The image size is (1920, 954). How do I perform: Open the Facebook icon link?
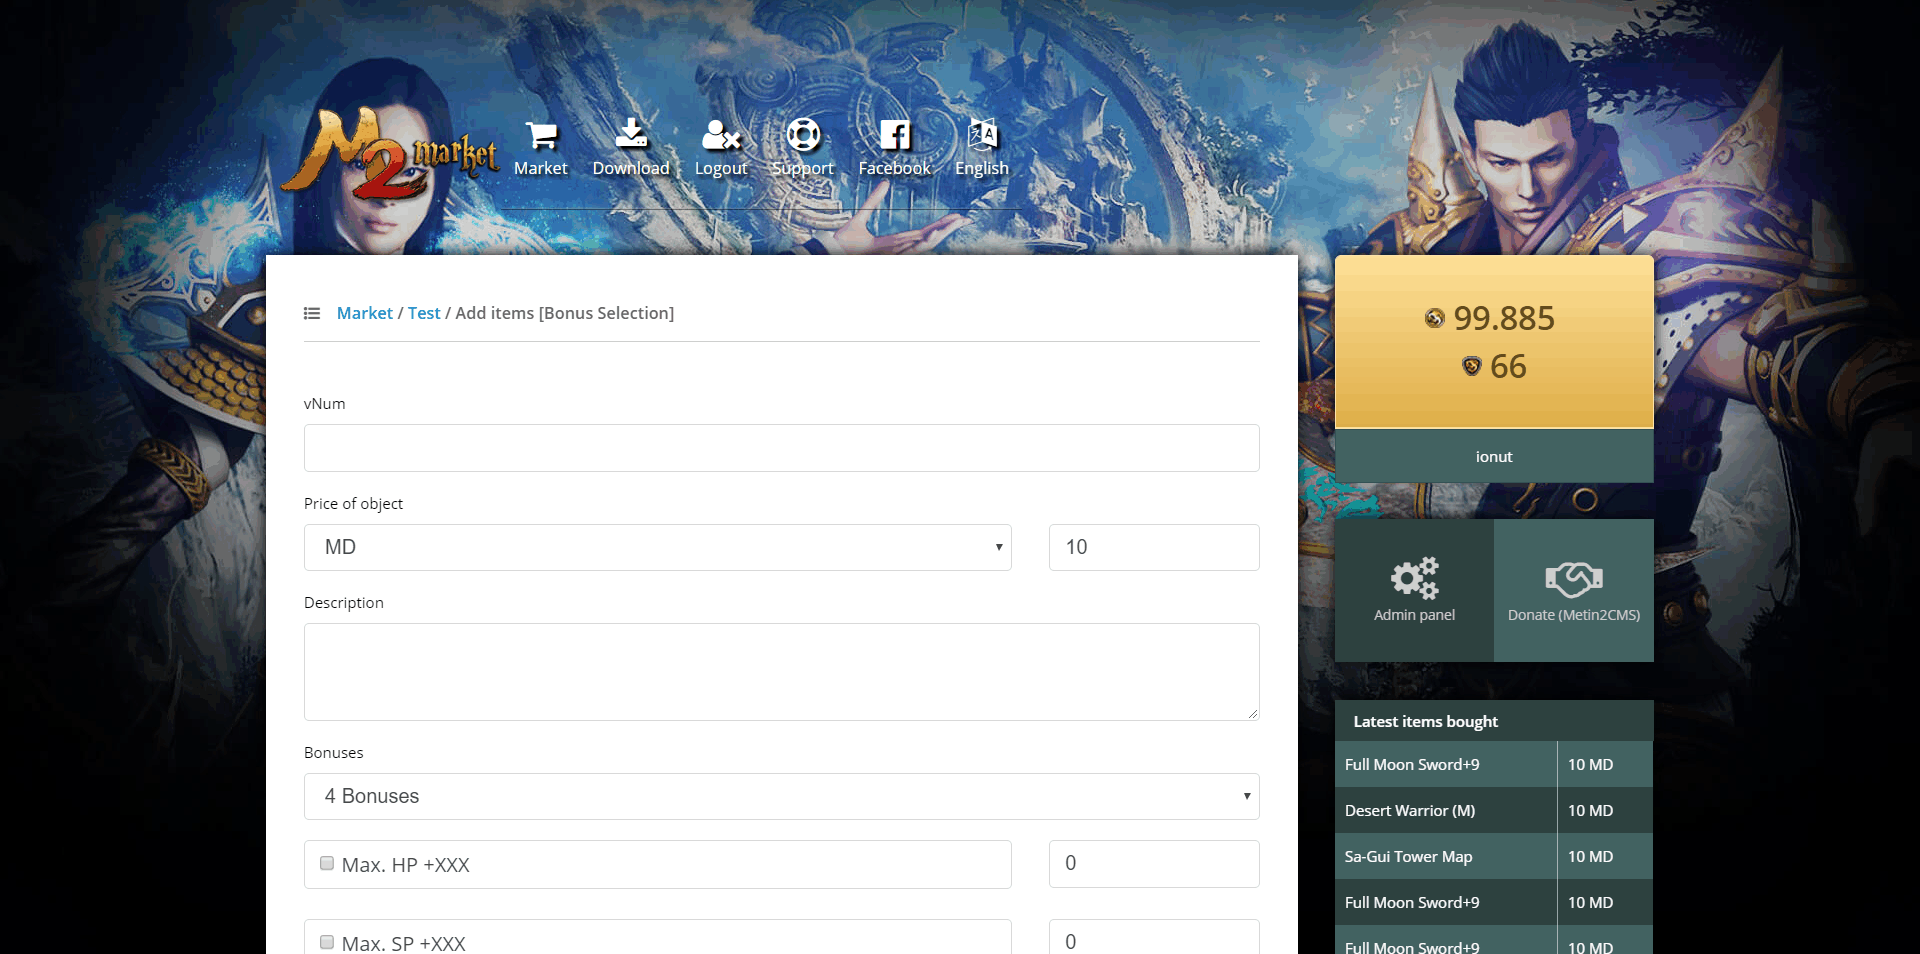(x=894, y=135)
